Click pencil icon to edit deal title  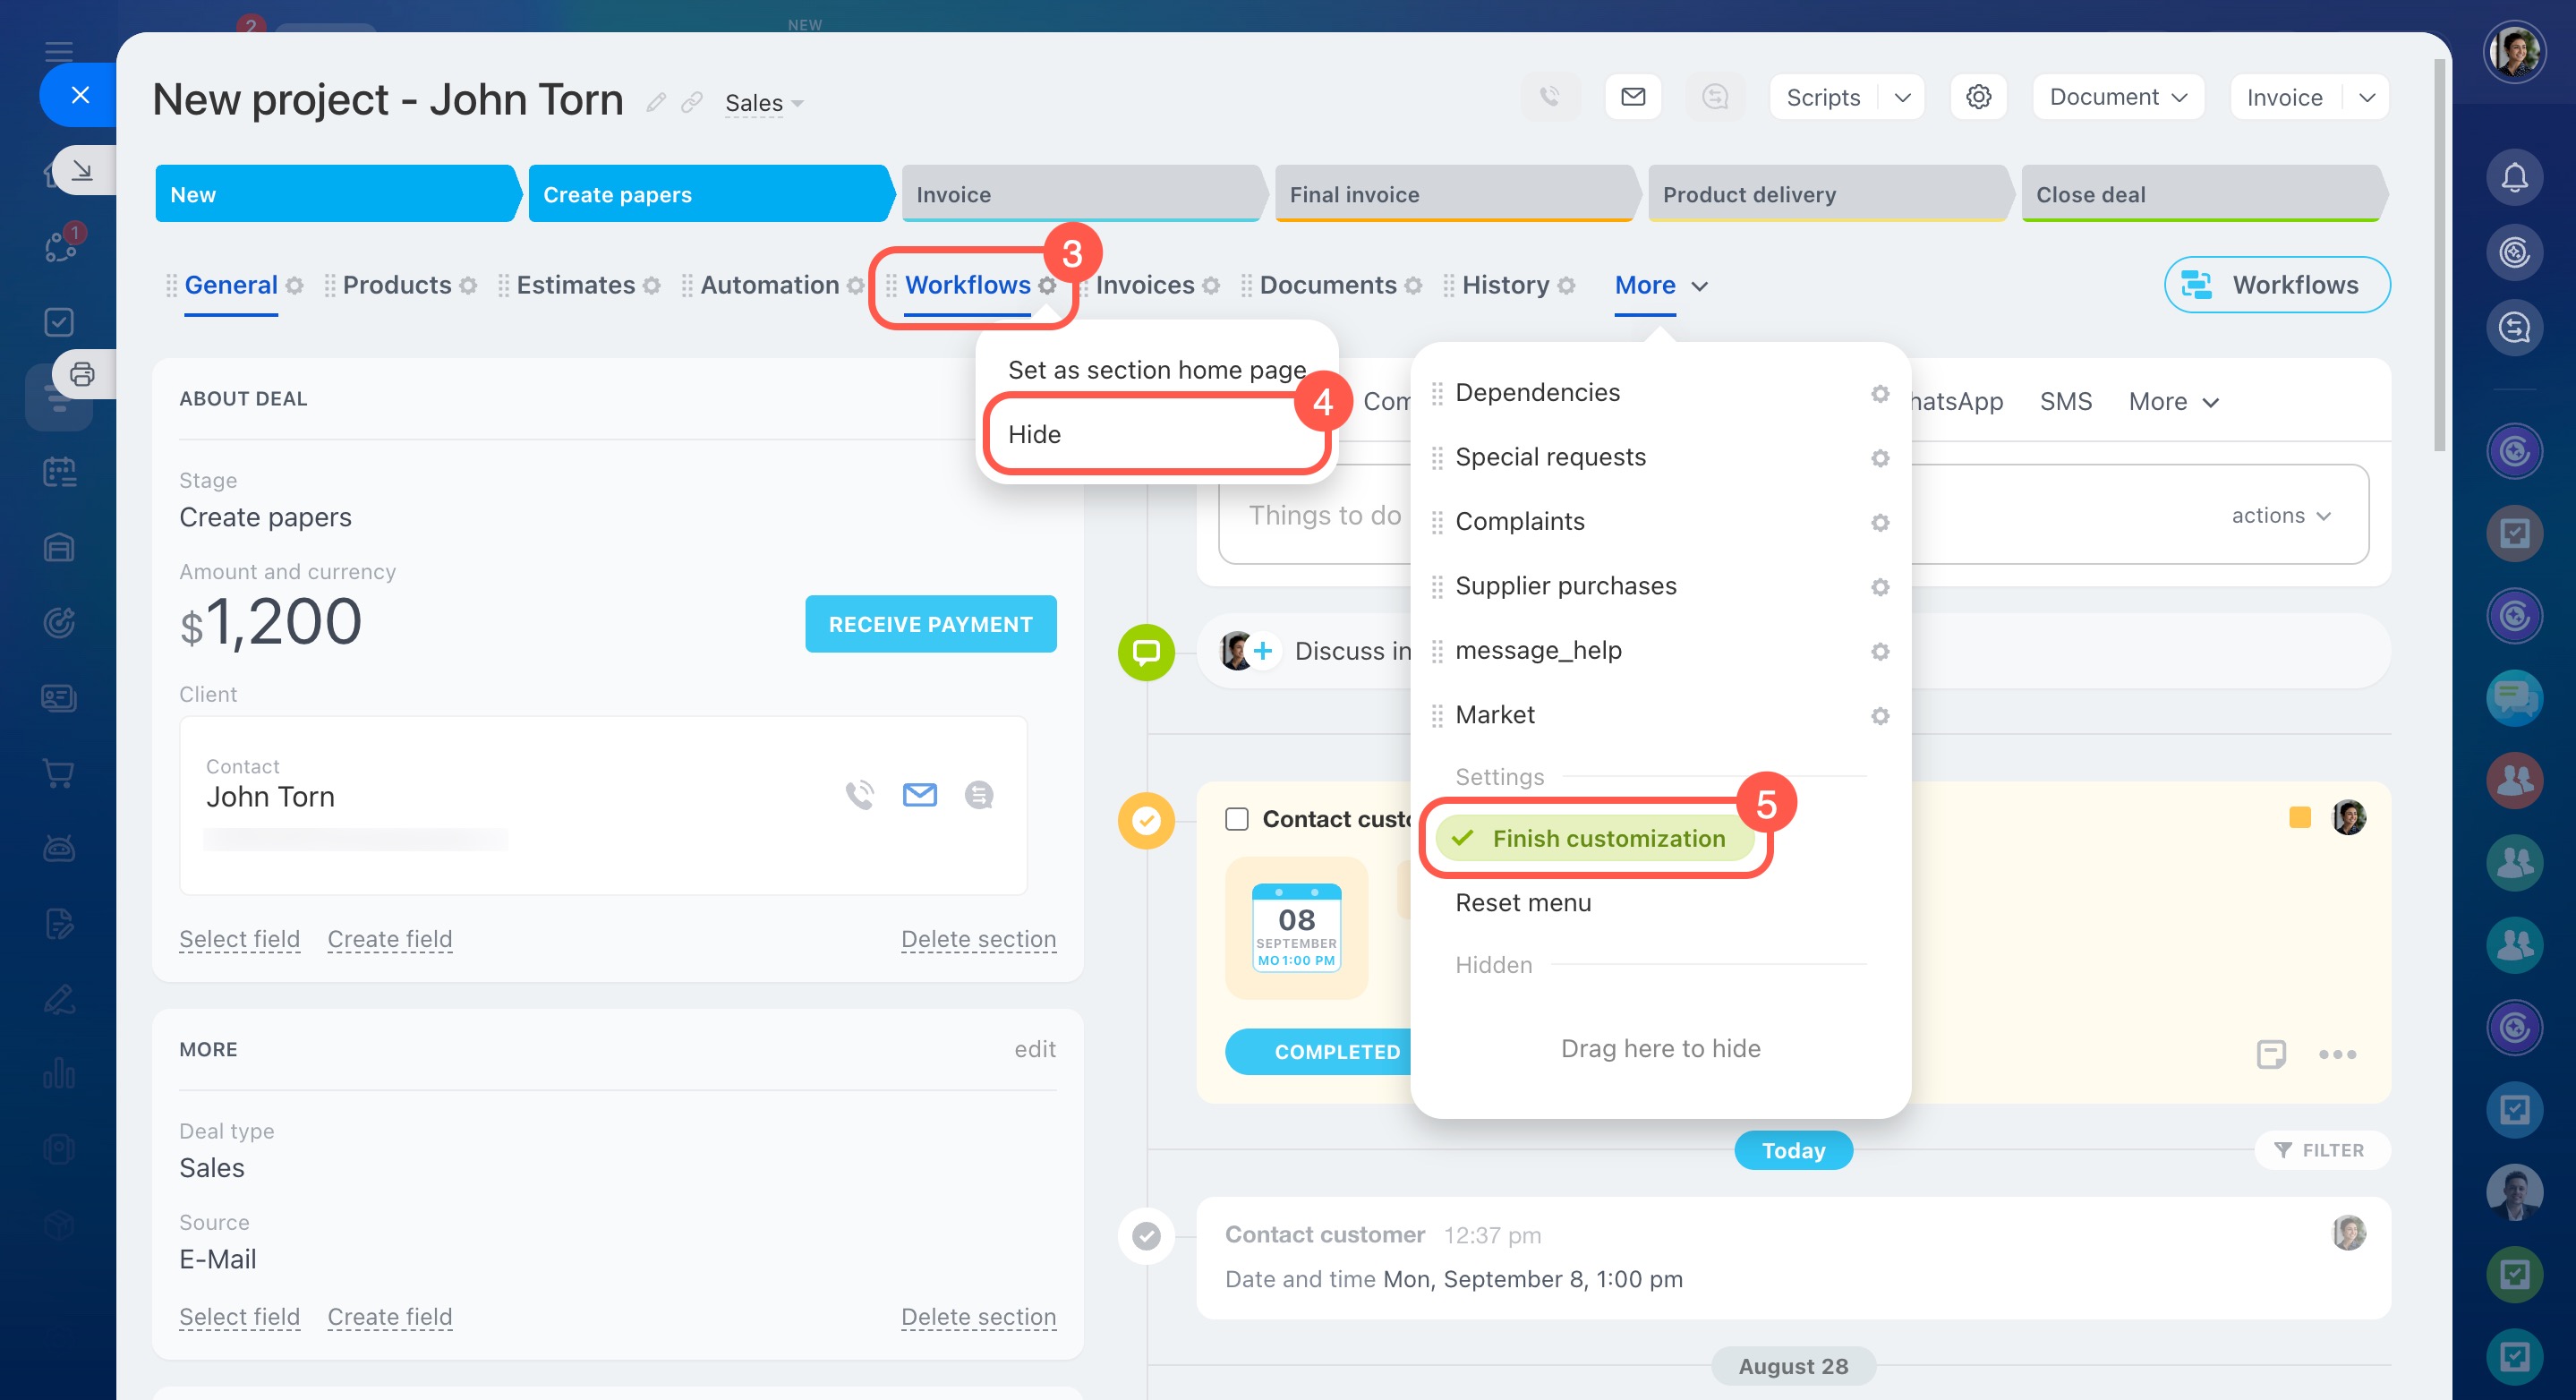tap(656, 102)
